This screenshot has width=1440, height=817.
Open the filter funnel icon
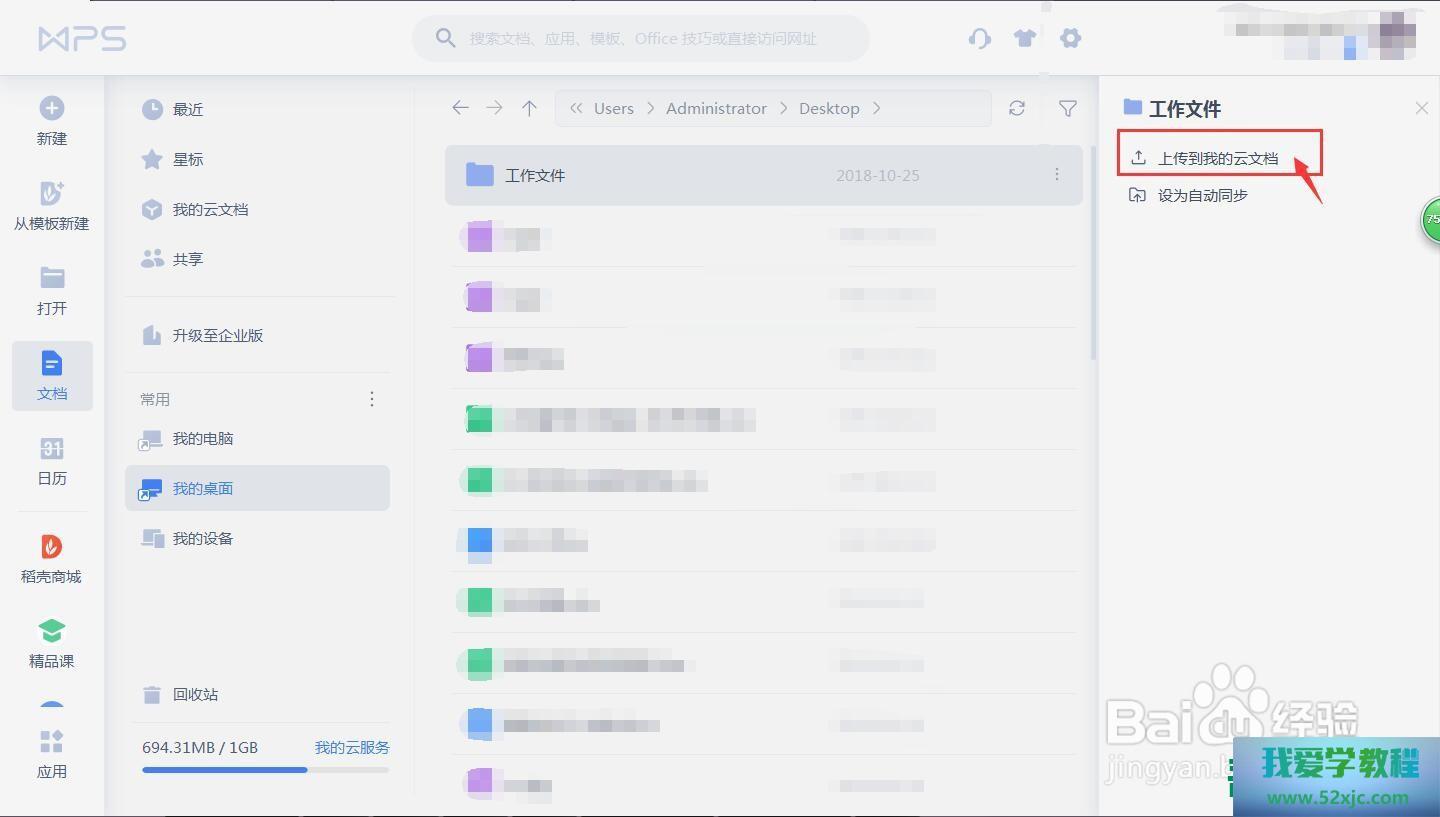pos(1068,108)
